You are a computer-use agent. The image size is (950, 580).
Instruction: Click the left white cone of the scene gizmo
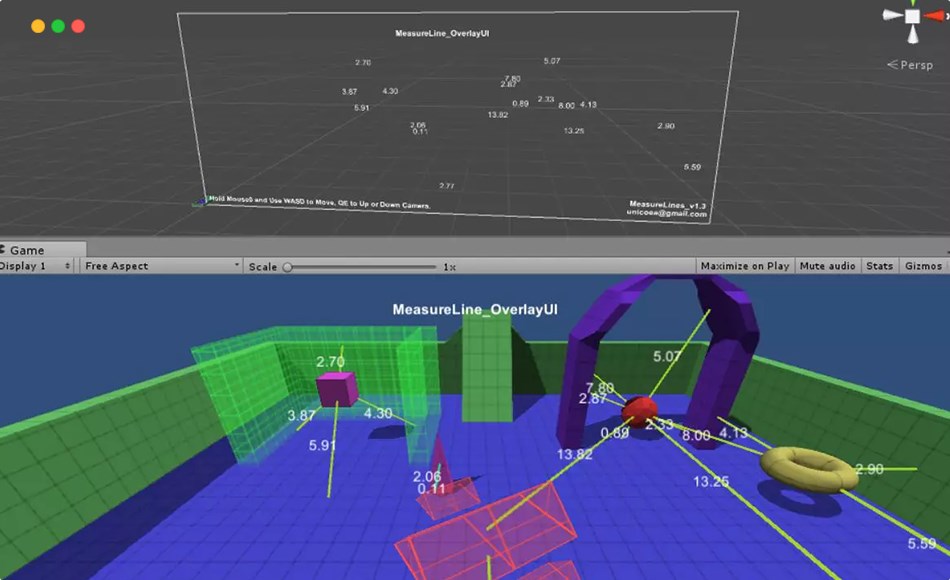(891, 14)
